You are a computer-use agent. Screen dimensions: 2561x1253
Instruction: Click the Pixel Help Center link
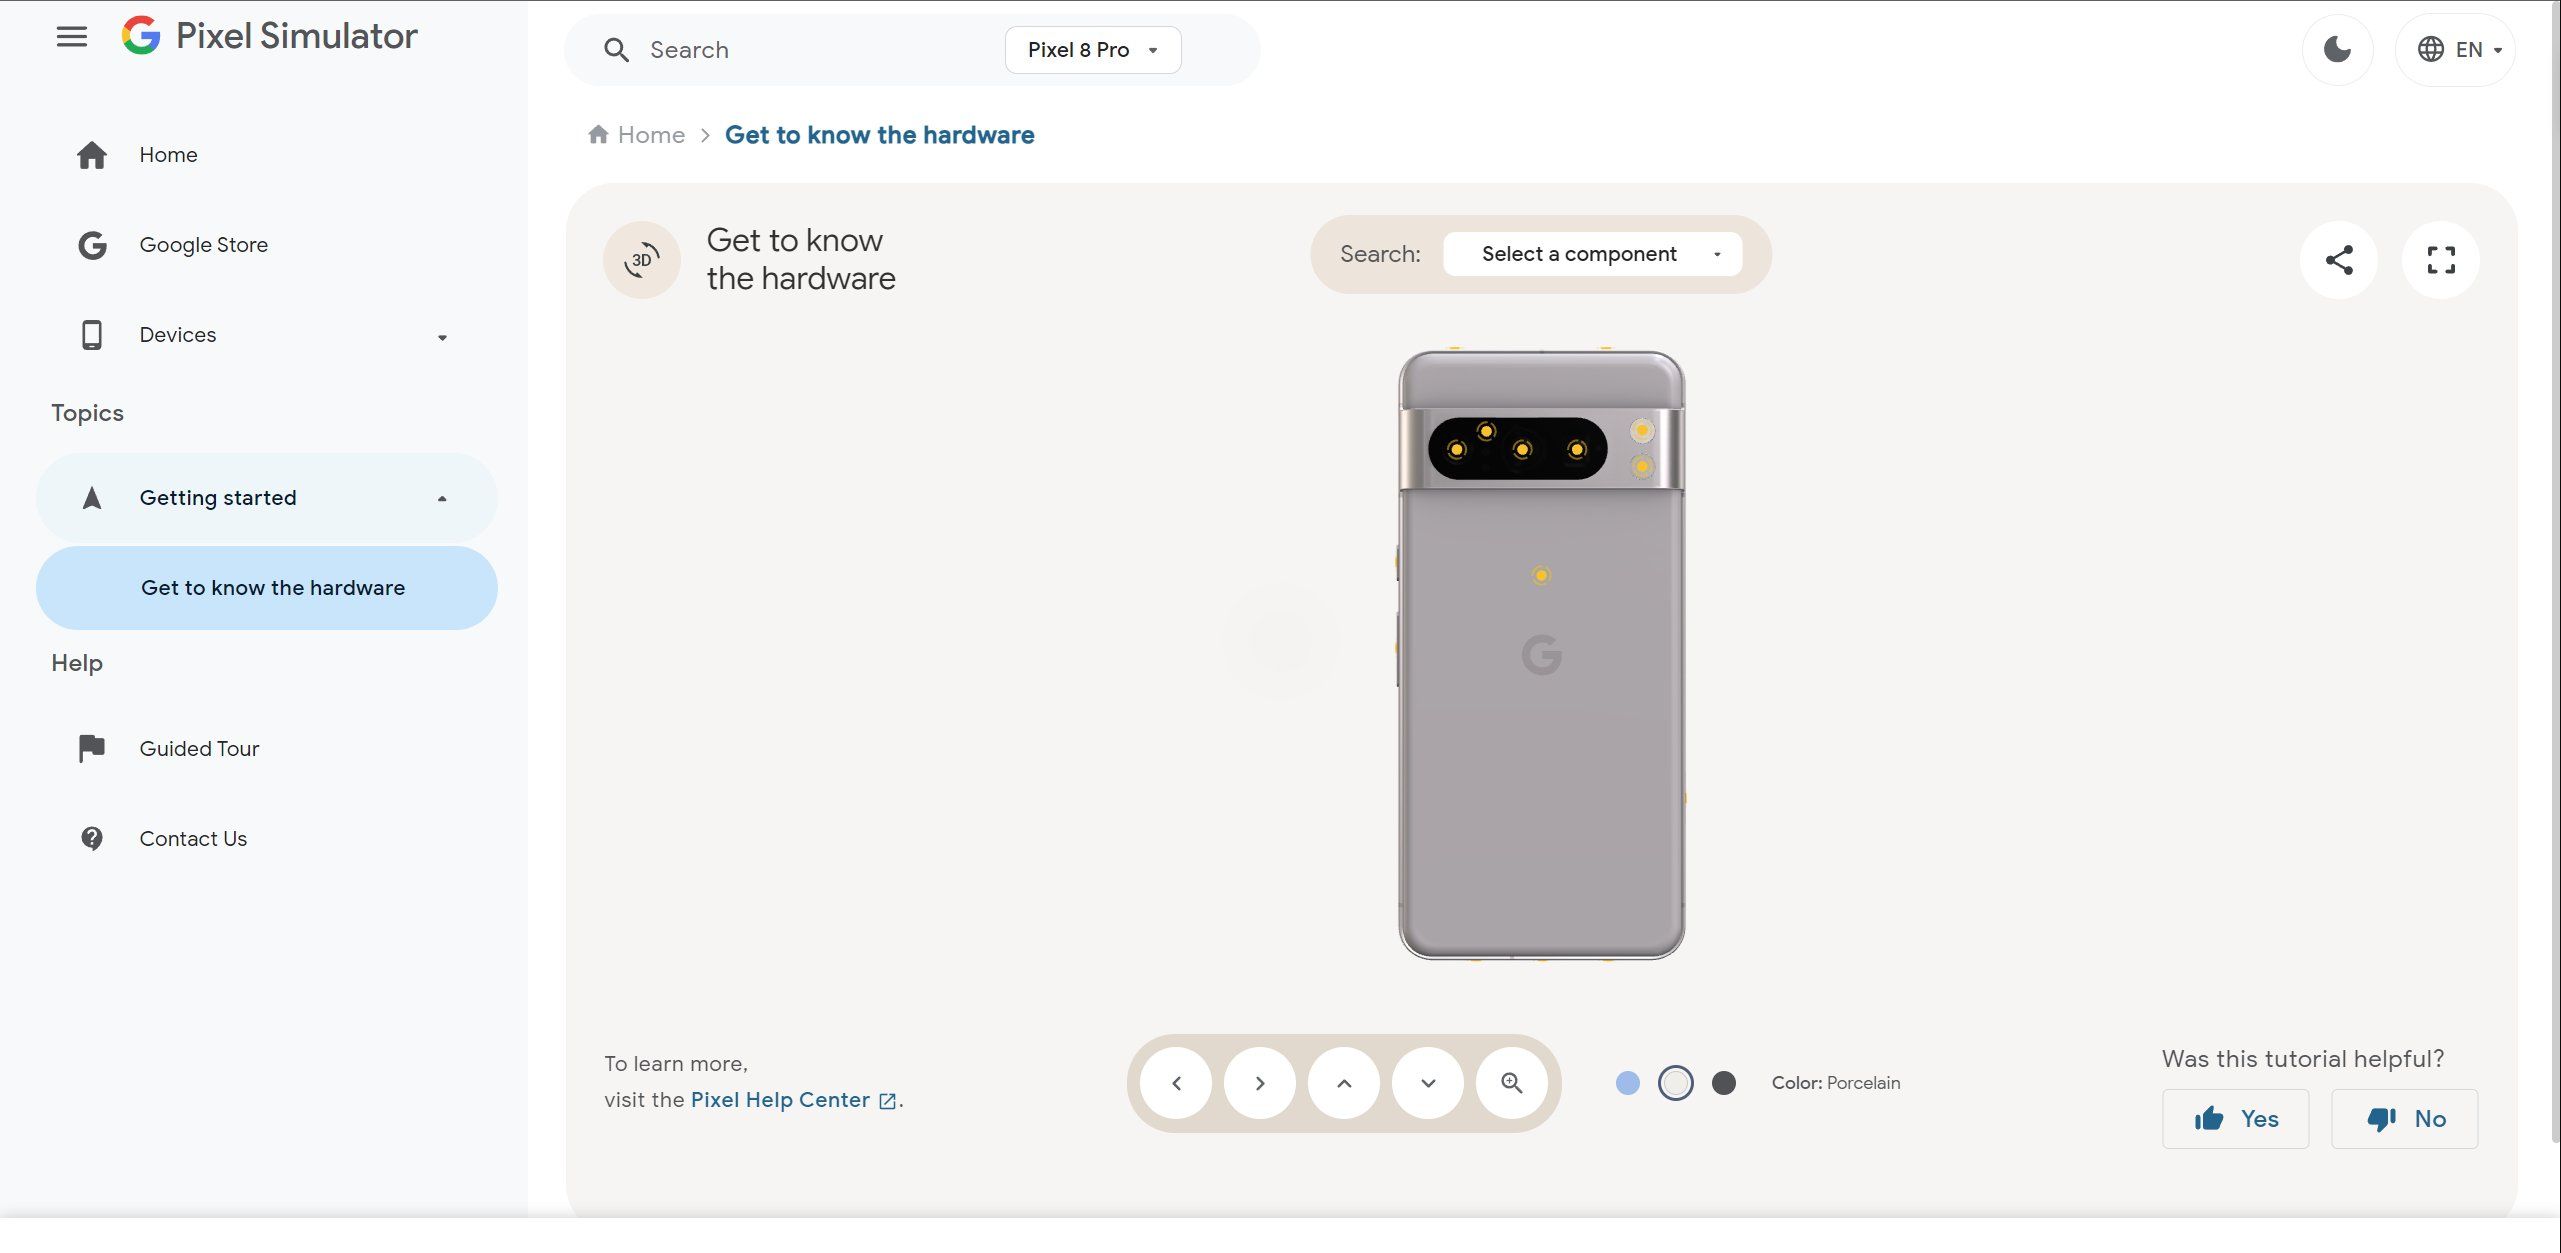pos(782,1099)
